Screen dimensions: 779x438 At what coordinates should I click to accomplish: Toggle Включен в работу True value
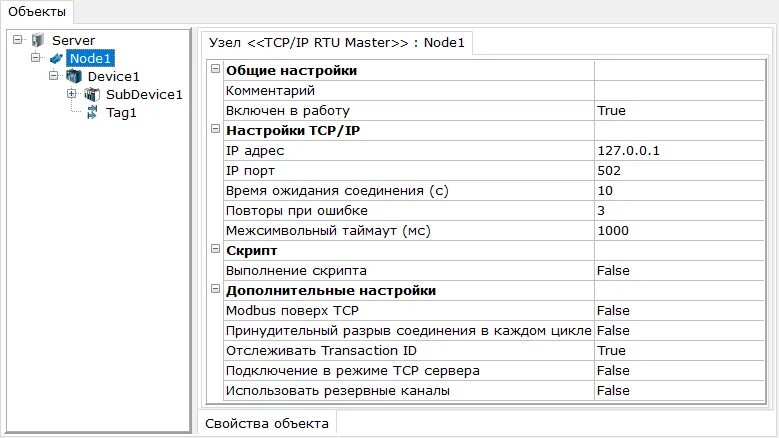(x=679, y=111)
